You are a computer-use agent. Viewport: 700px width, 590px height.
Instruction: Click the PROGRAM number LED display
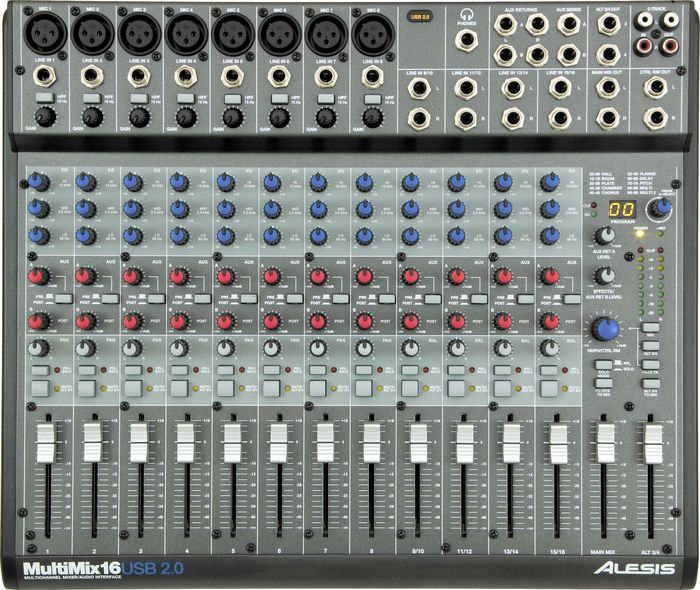[x=621, y=209]
